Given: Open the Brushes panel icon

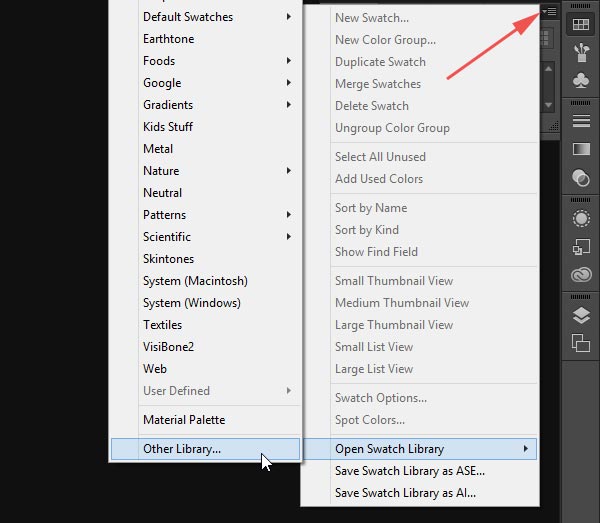Looking at the screenshot, I should pos(581,52).
